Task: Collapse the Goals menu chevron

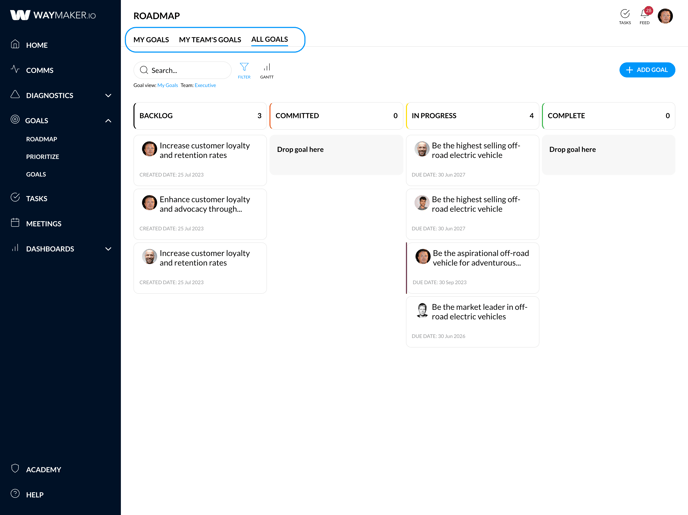Action: point(108,121)
